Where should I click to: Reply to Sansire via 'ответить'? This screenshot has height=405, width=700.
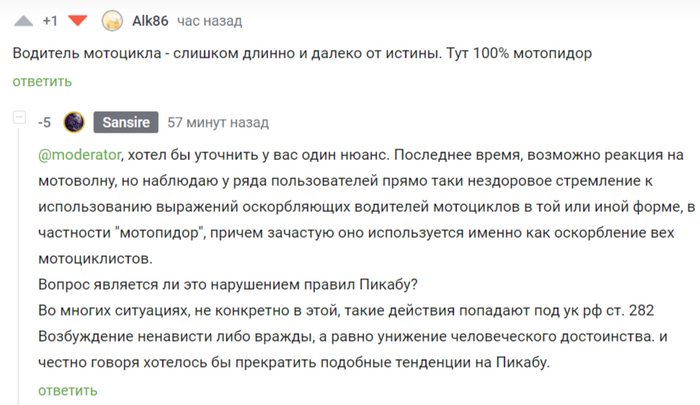click(67, 391)
